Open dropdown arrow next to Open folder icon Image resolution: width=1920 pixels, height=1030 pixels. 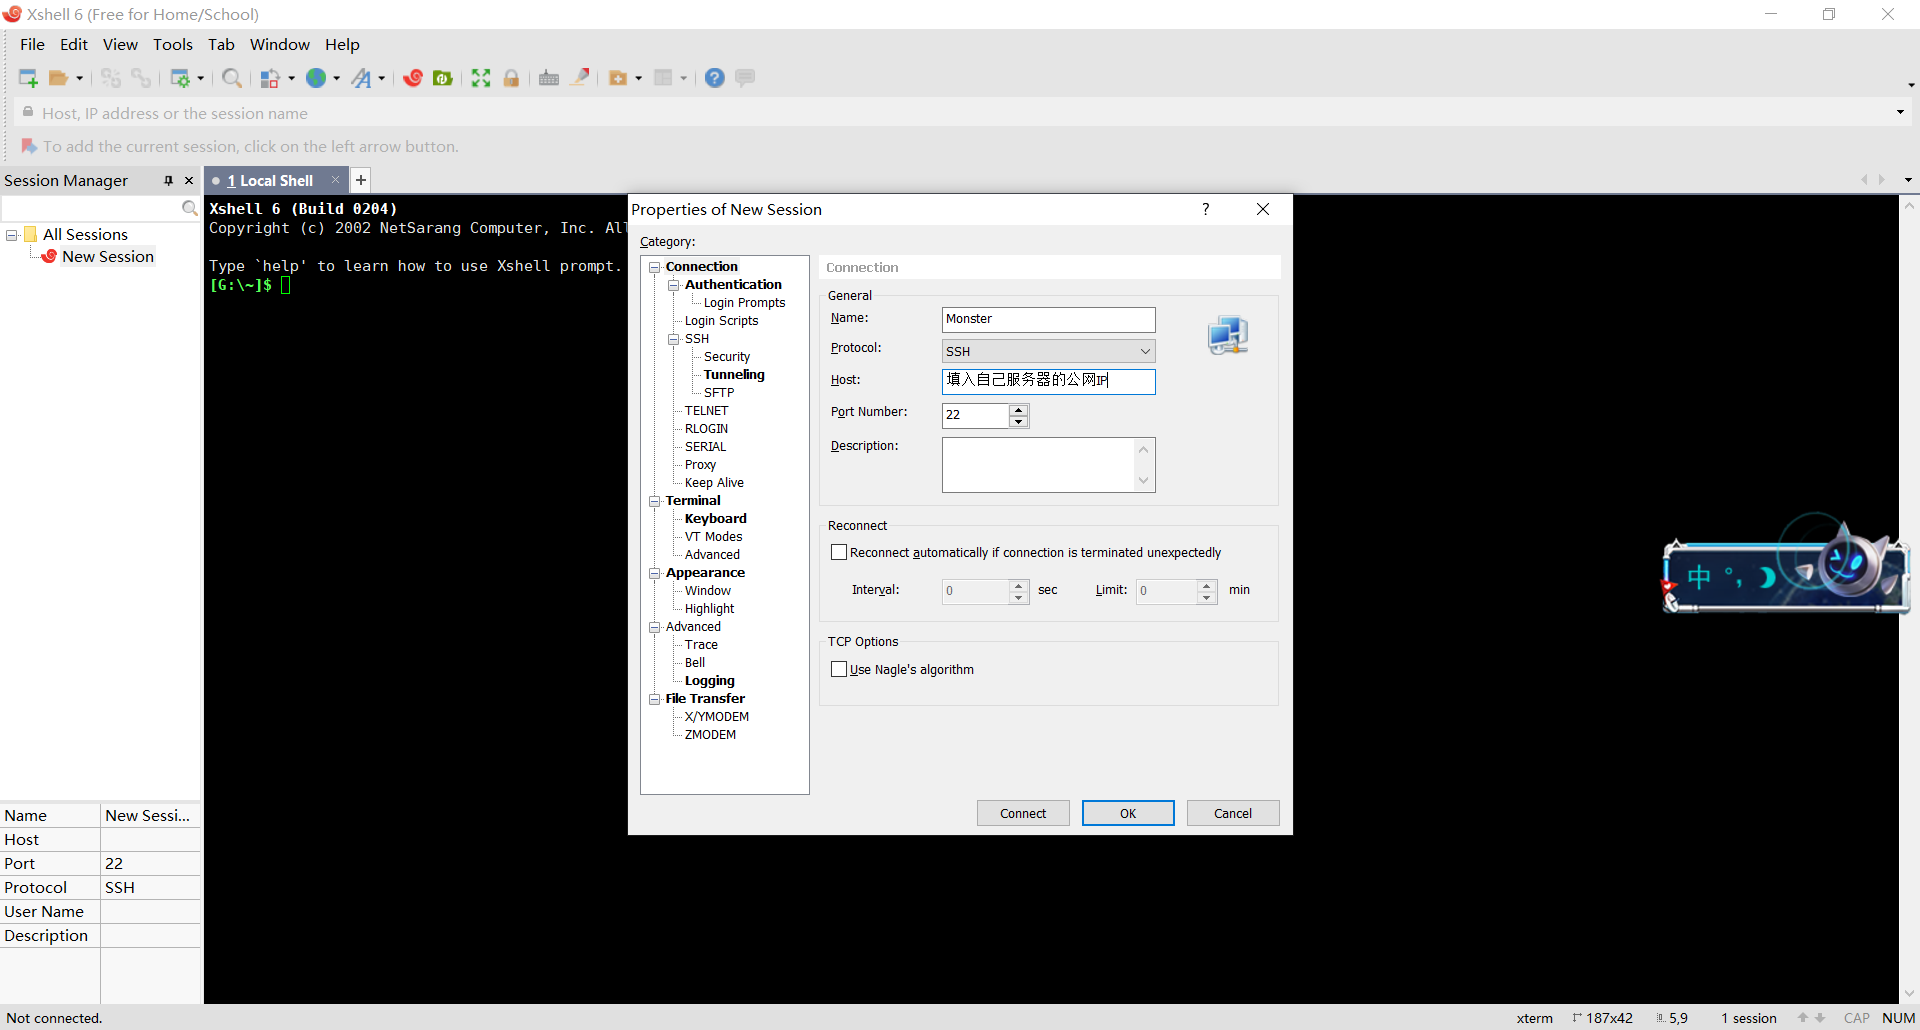click(x=80, y=78)
